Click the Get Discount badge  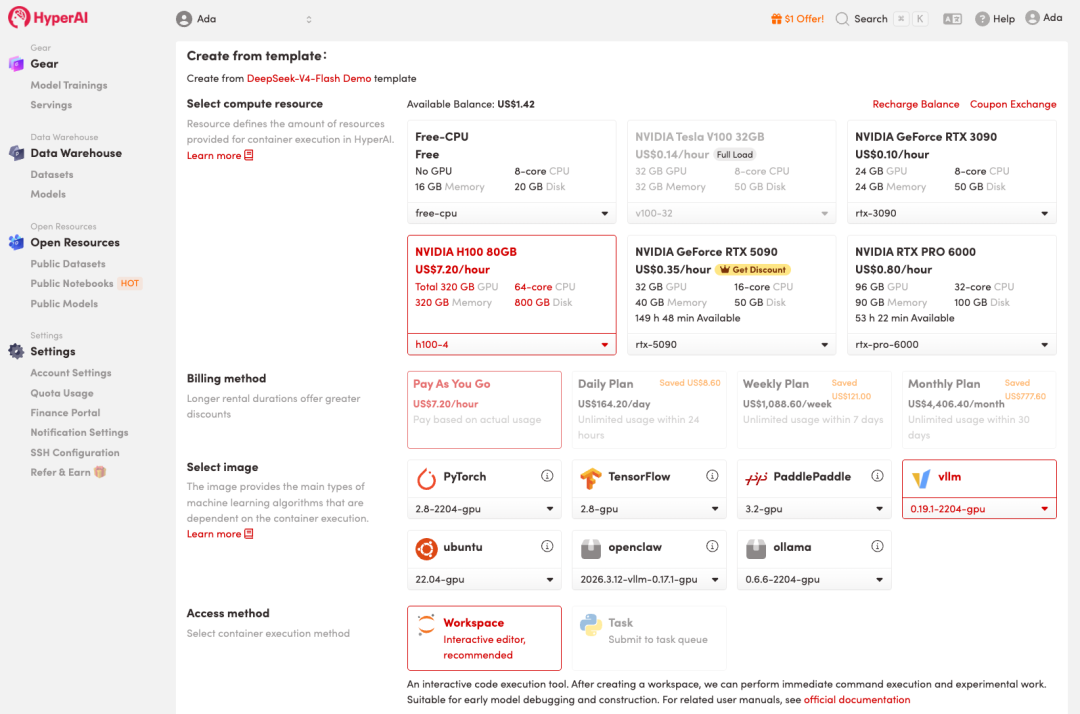(753, 270)
